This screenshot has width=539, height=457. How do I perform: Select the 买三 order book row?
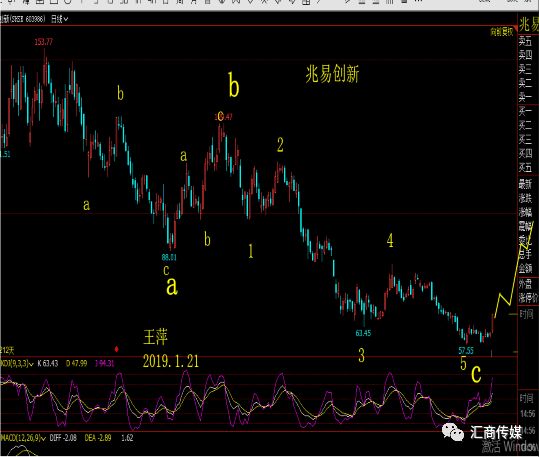pos(526,139)
